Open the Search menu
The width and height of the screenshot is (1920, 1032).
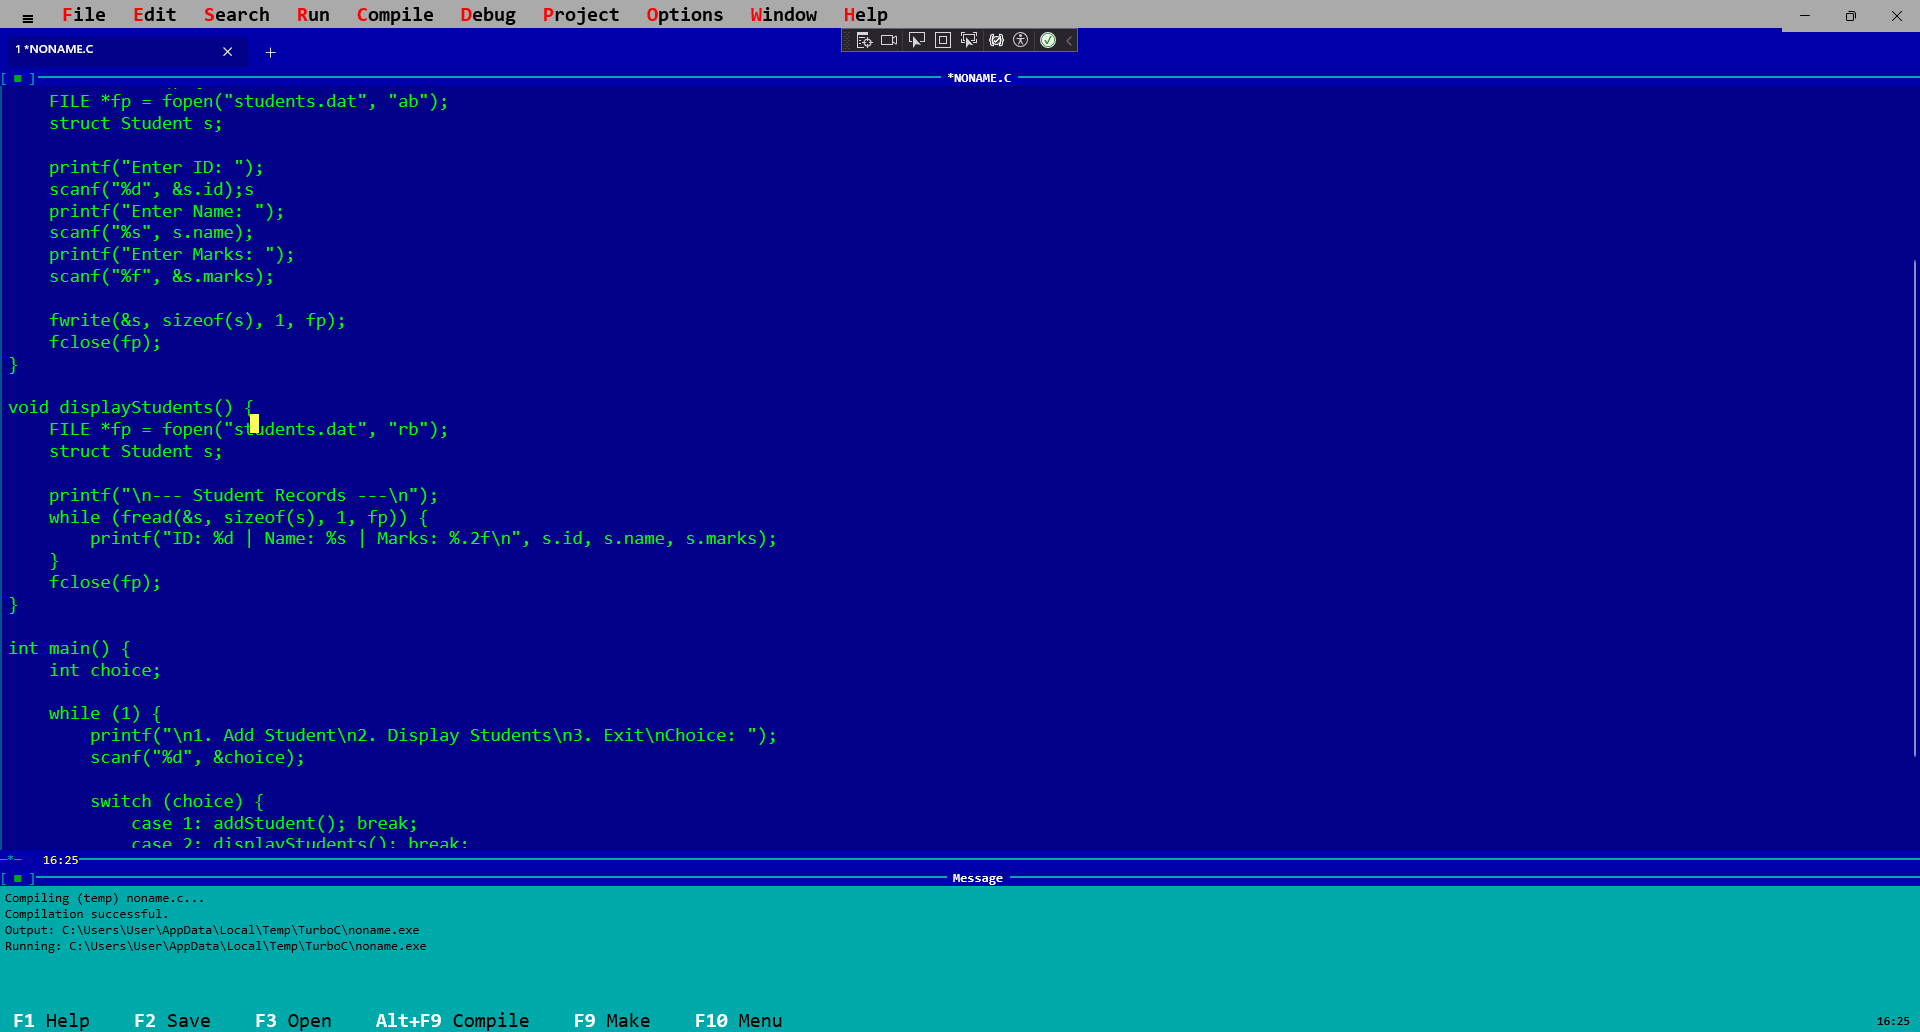pos(237,15)
